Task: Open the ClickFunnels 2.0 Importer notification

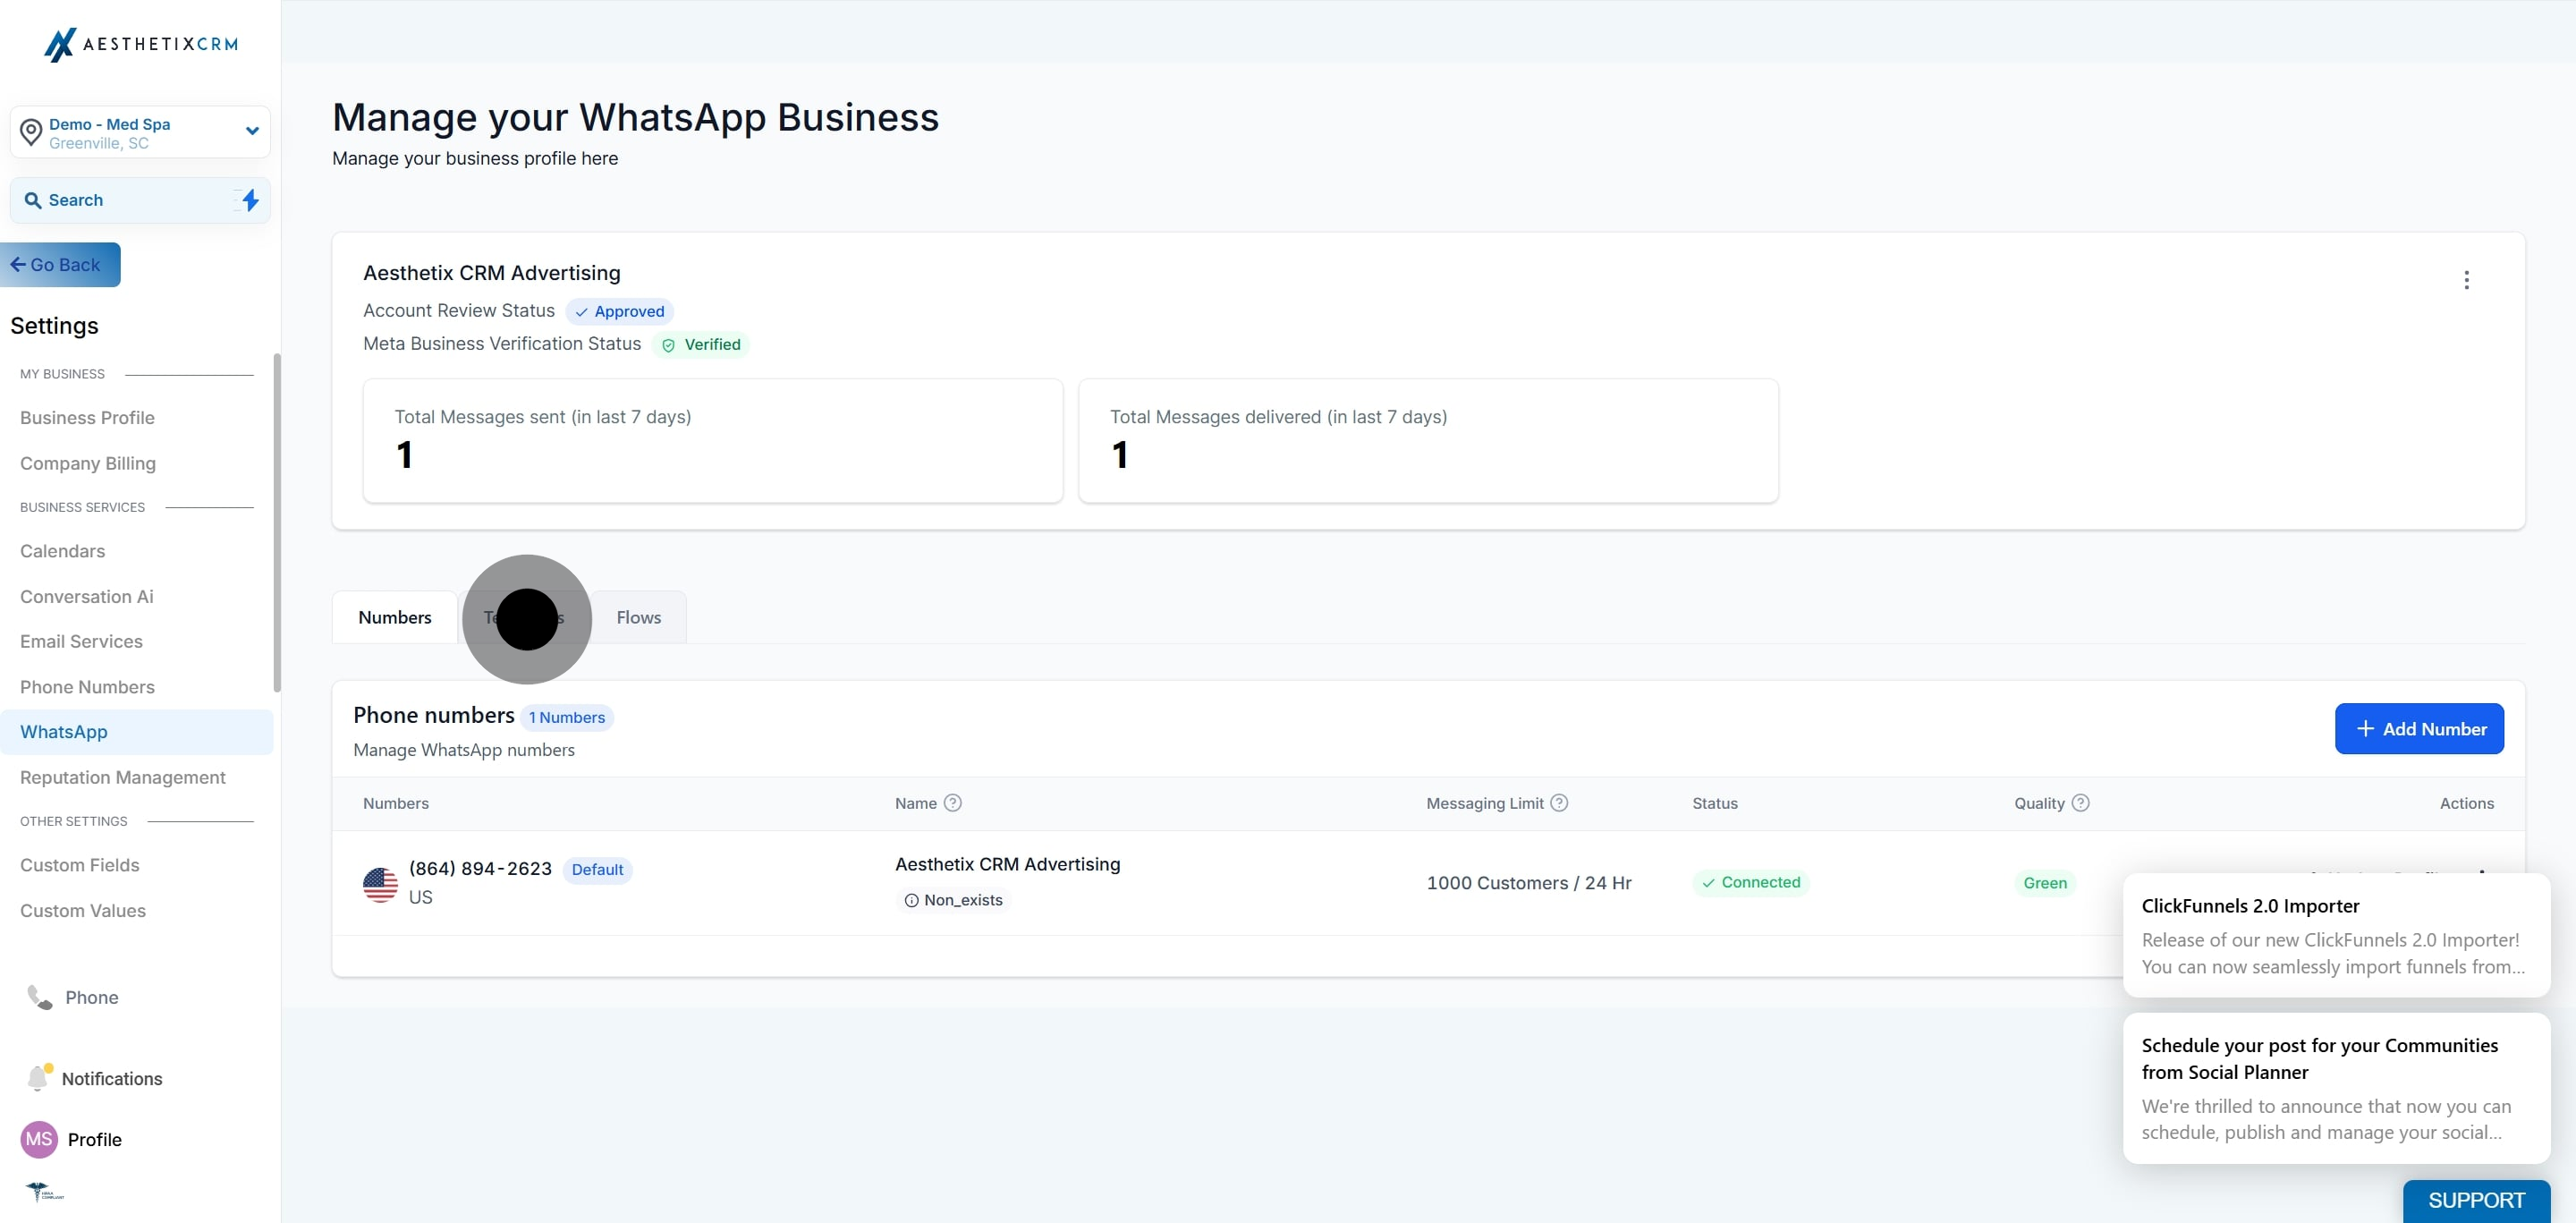Action: point(2335,934)
